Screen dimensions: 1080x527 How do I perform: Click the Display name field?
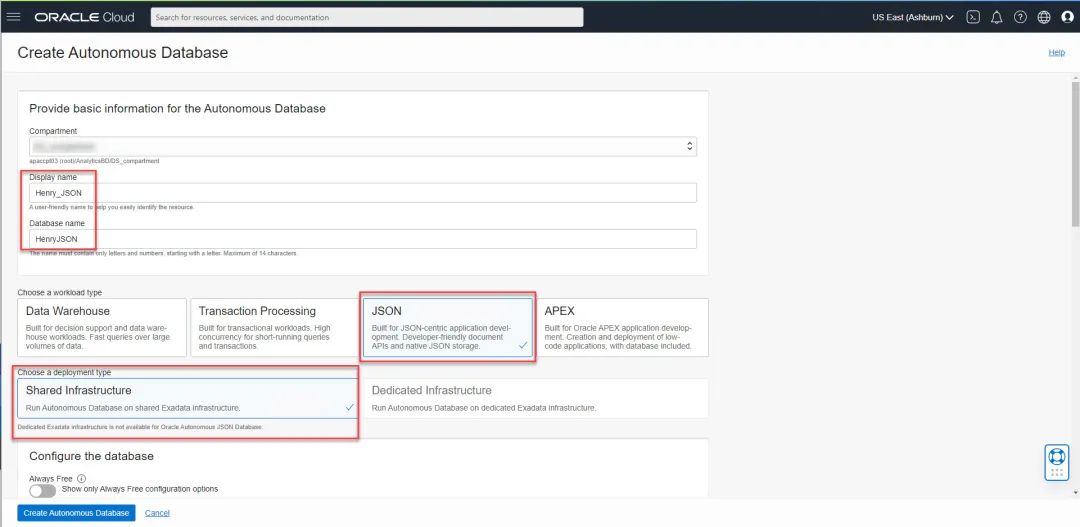point(363,193)
